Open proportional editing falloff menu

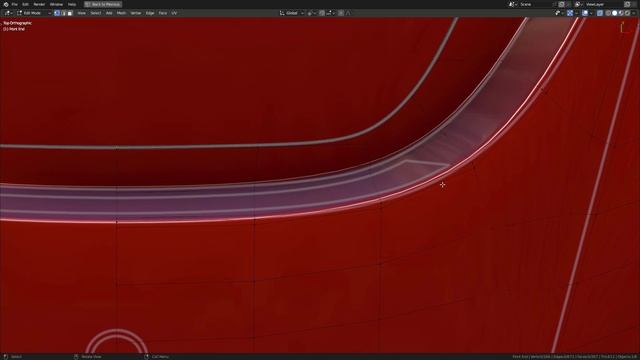tap(348, 13)
